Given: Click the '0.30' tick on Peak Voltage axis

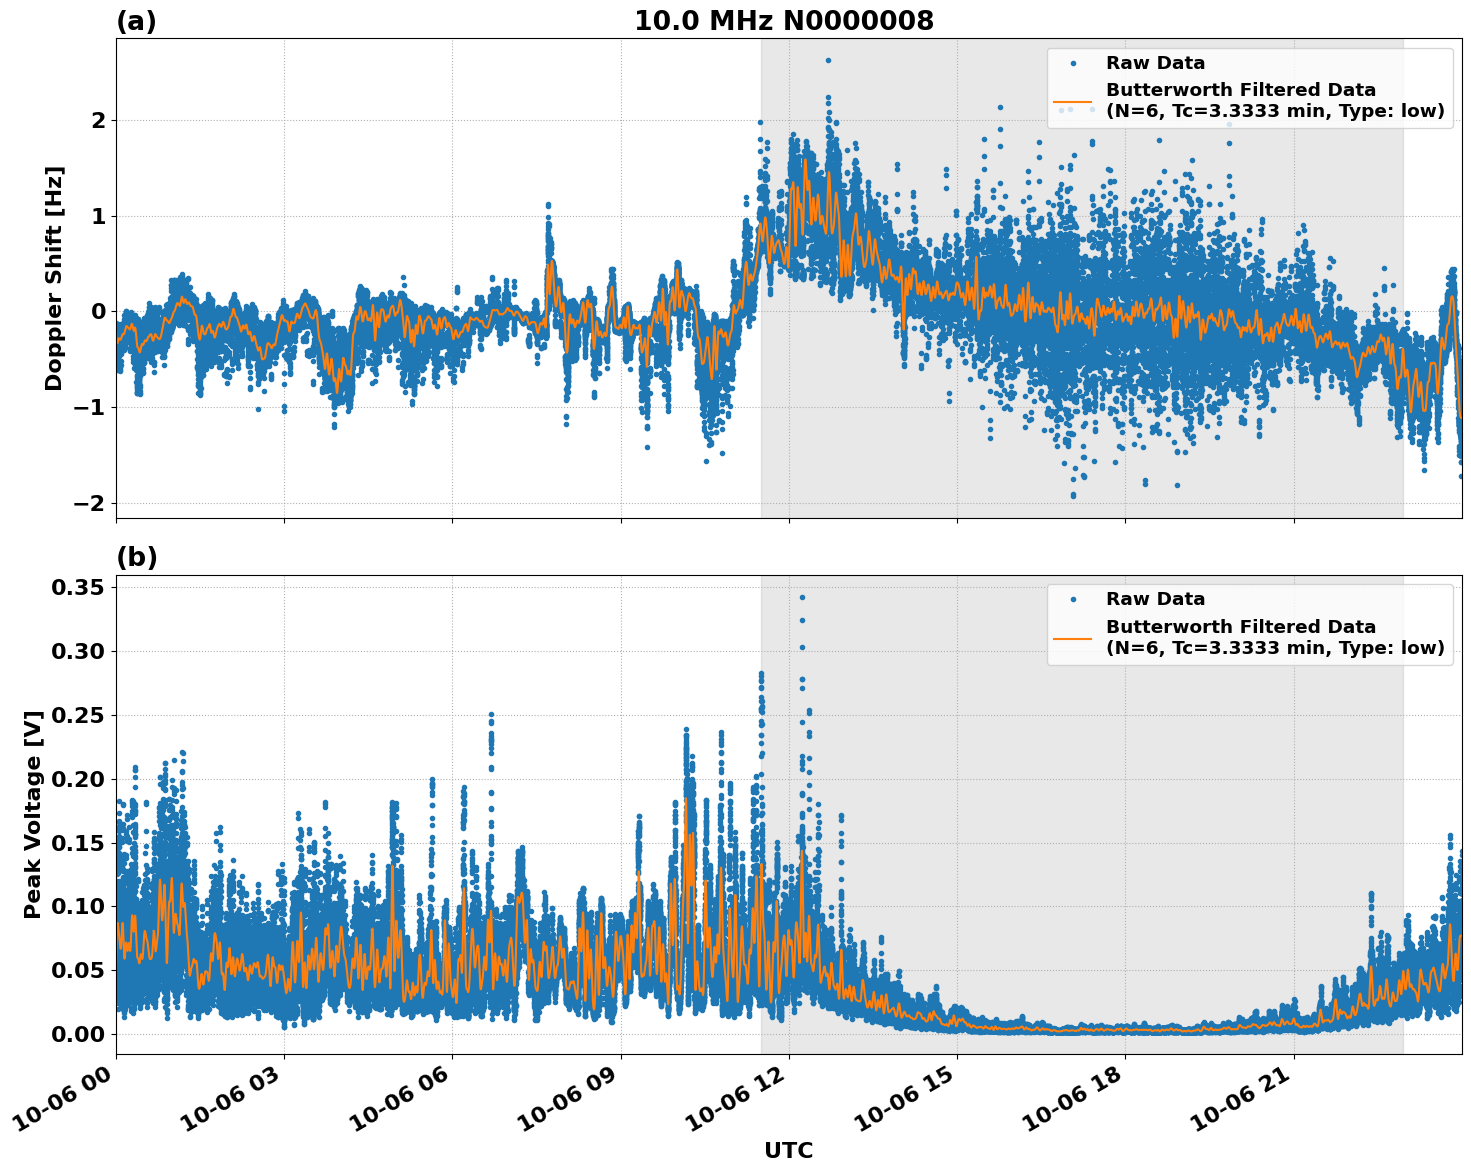Looking at the screenshot, I should (78, 651).
